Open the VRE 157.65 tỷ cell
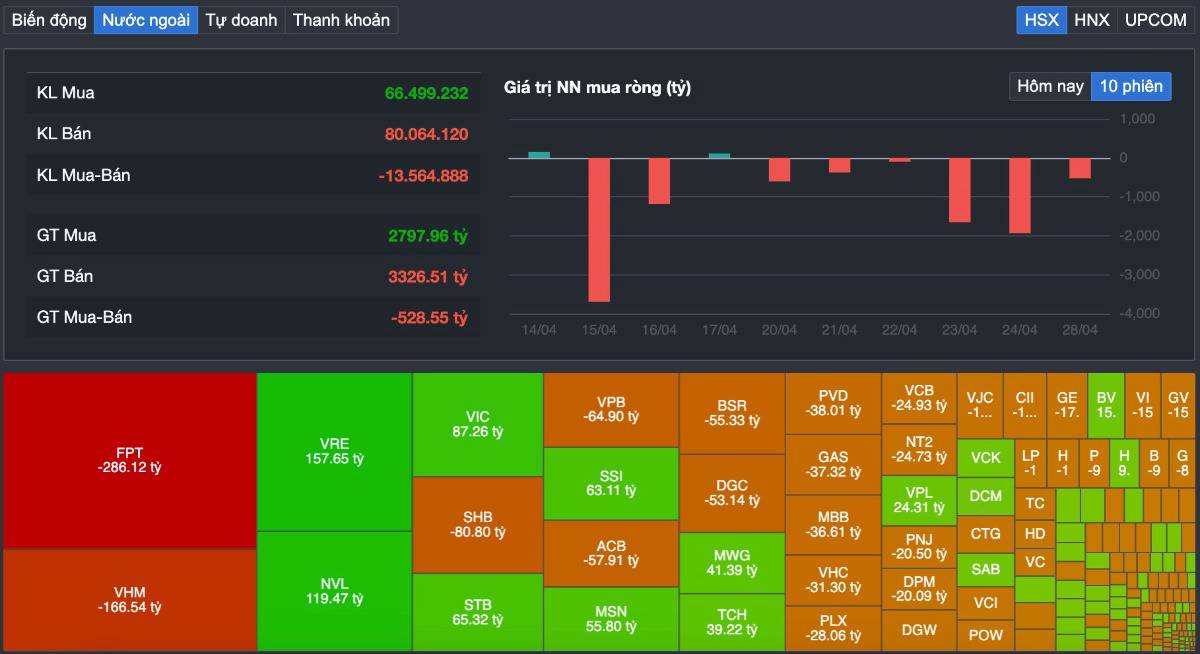Viewport: 1200px width, 654px height. [334, 451]
